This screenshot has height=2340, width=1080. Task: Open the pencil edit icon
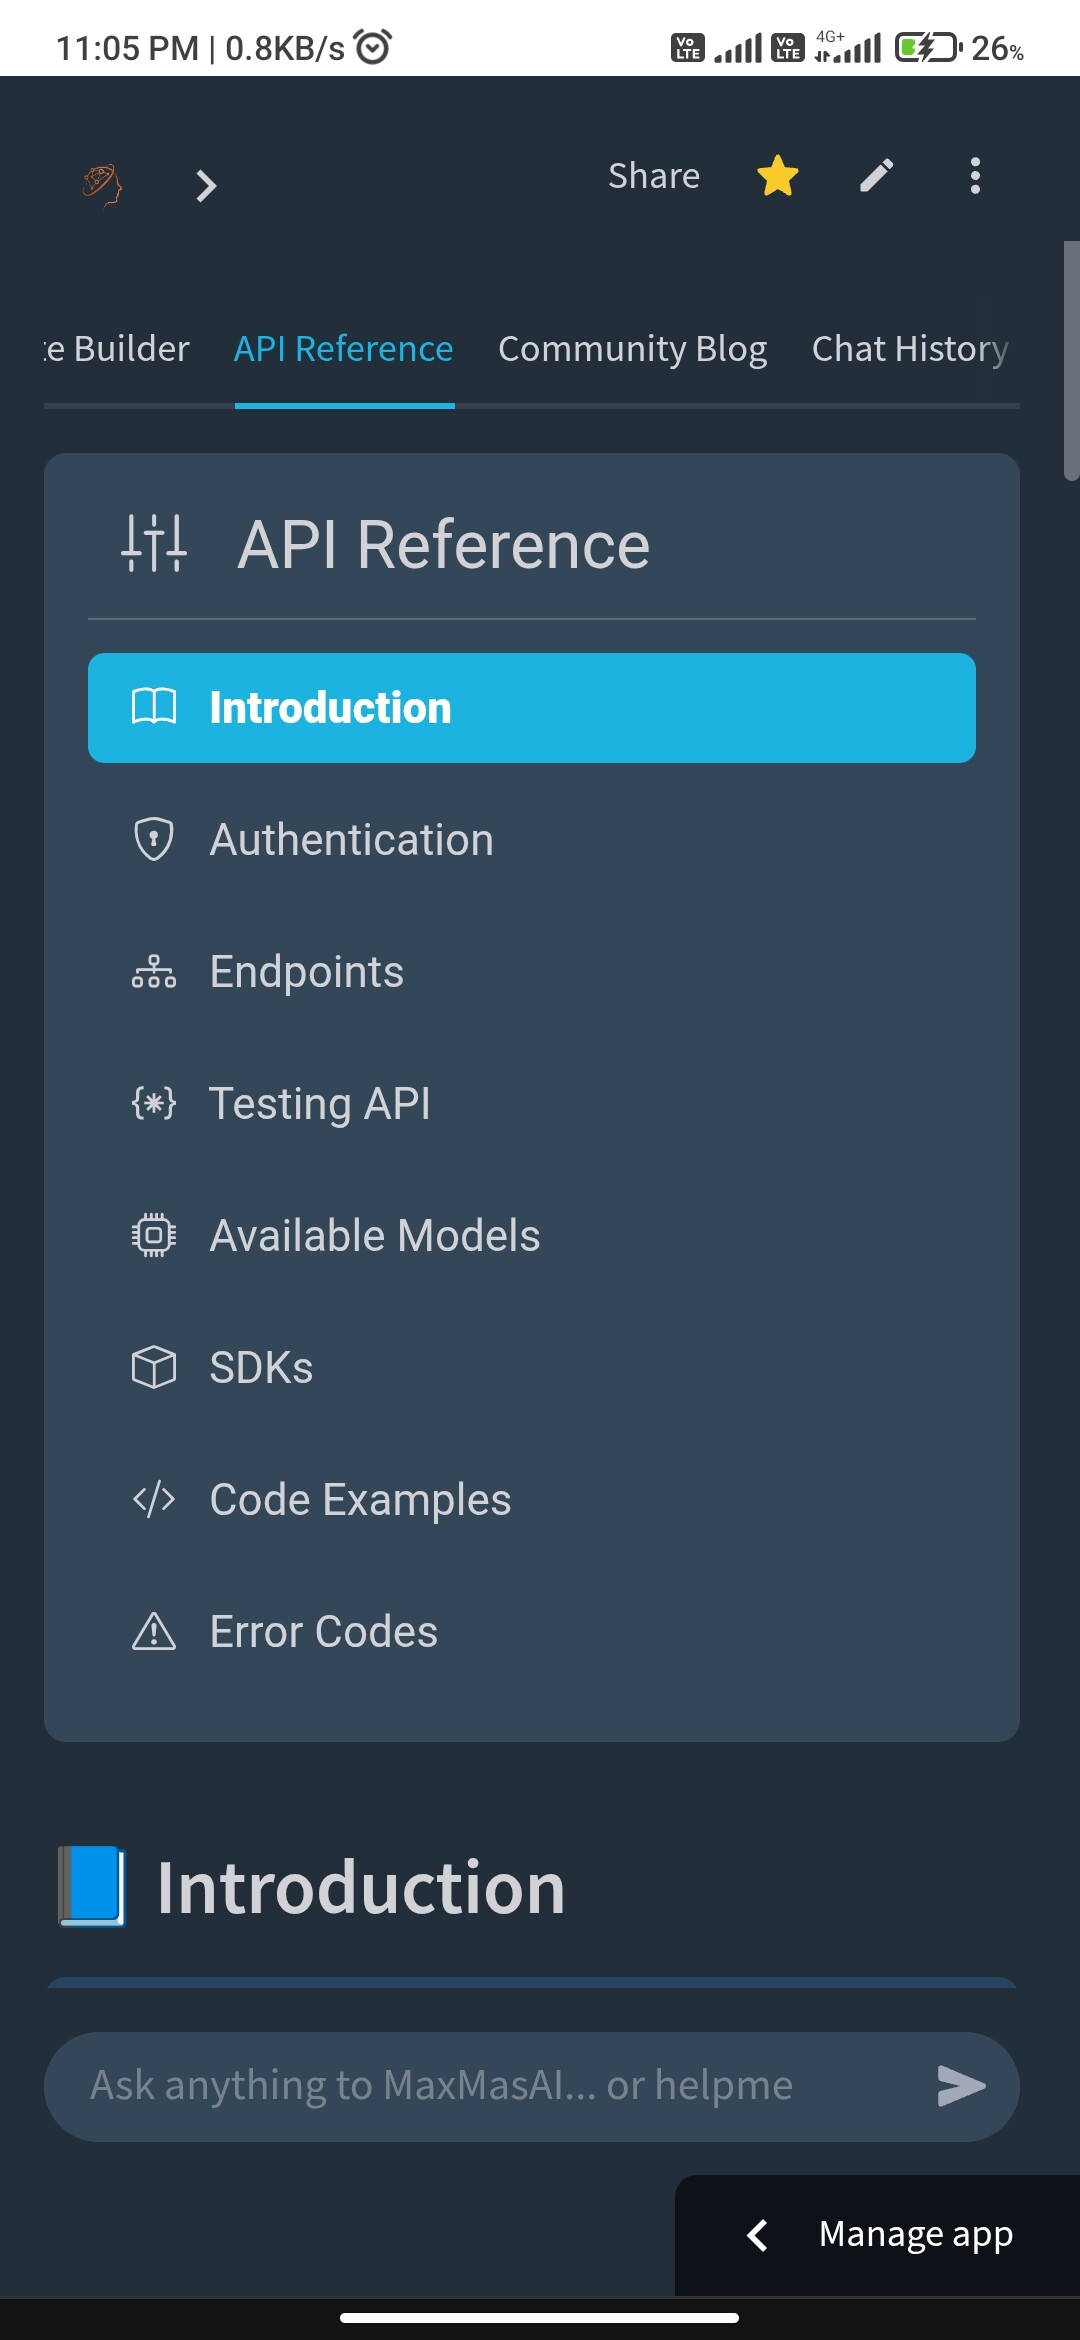[x=876, y=176]
